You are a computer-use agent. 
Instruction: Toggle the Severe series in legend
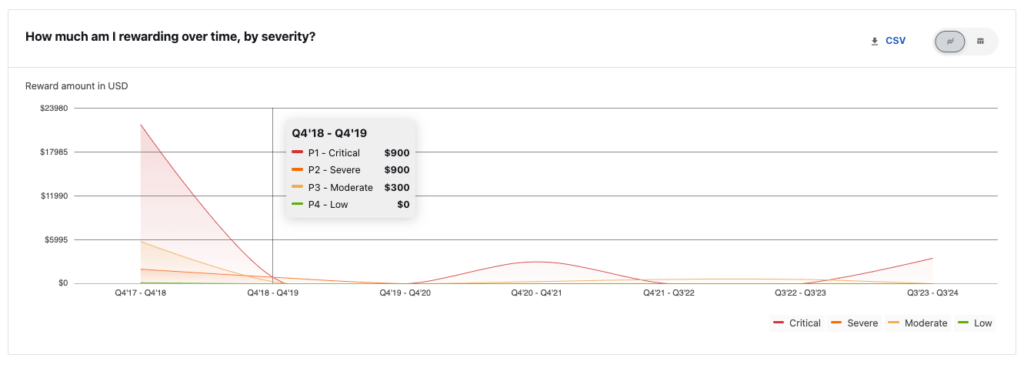(855, 323)
